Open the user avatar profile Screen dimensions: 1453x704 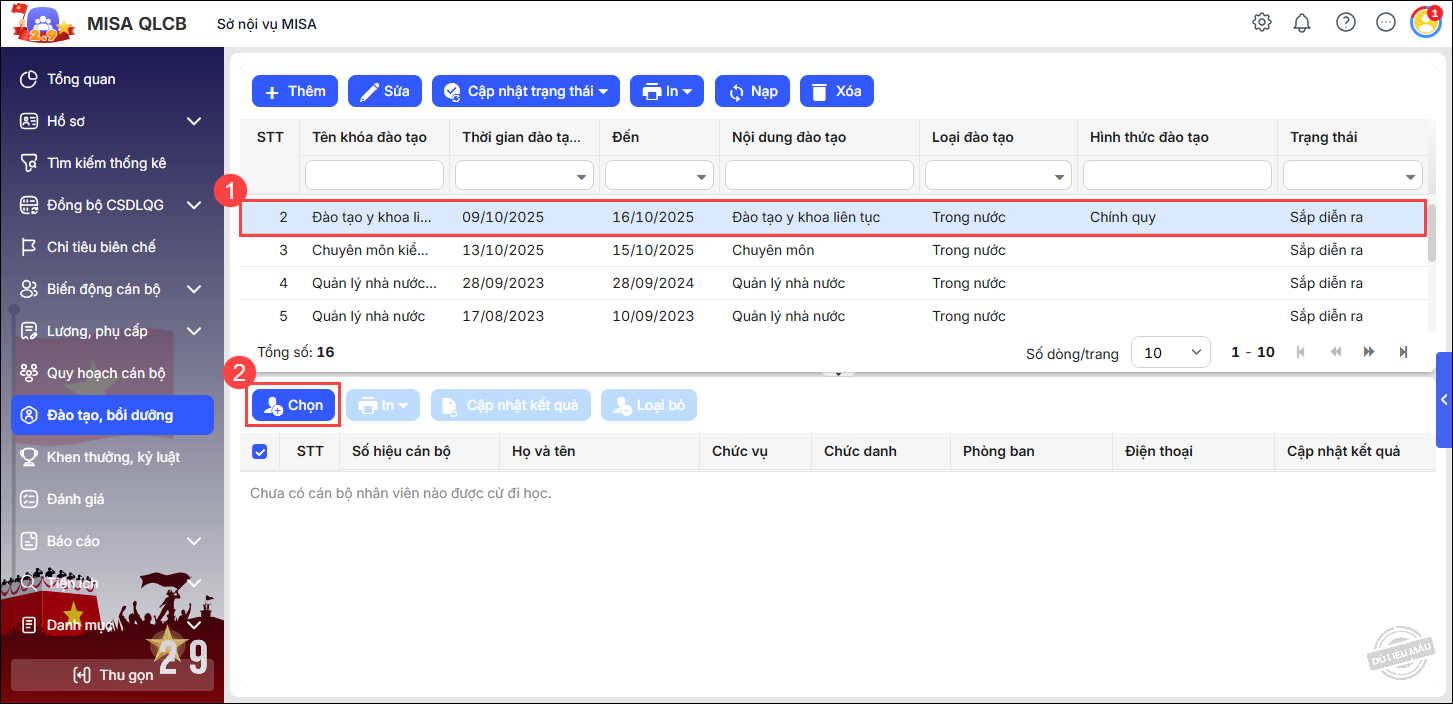[x=1425, y=22]
